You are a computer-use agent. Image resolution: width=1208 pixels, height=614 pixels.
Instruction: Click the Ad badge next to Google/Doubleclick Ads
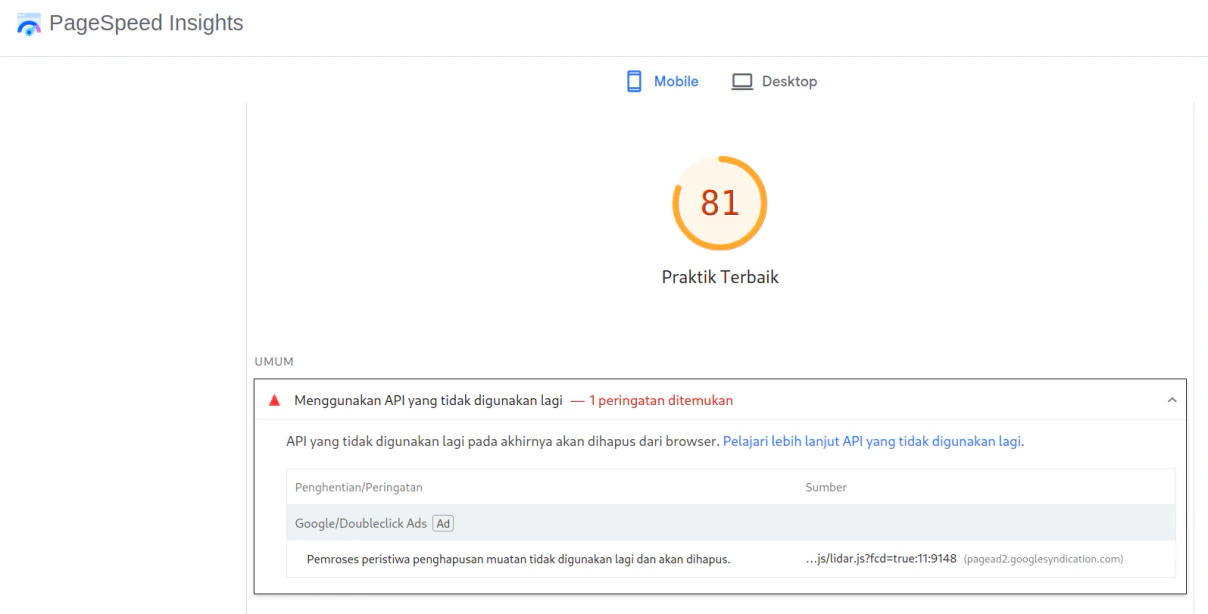pyautogui.click(x=444, y=523)
